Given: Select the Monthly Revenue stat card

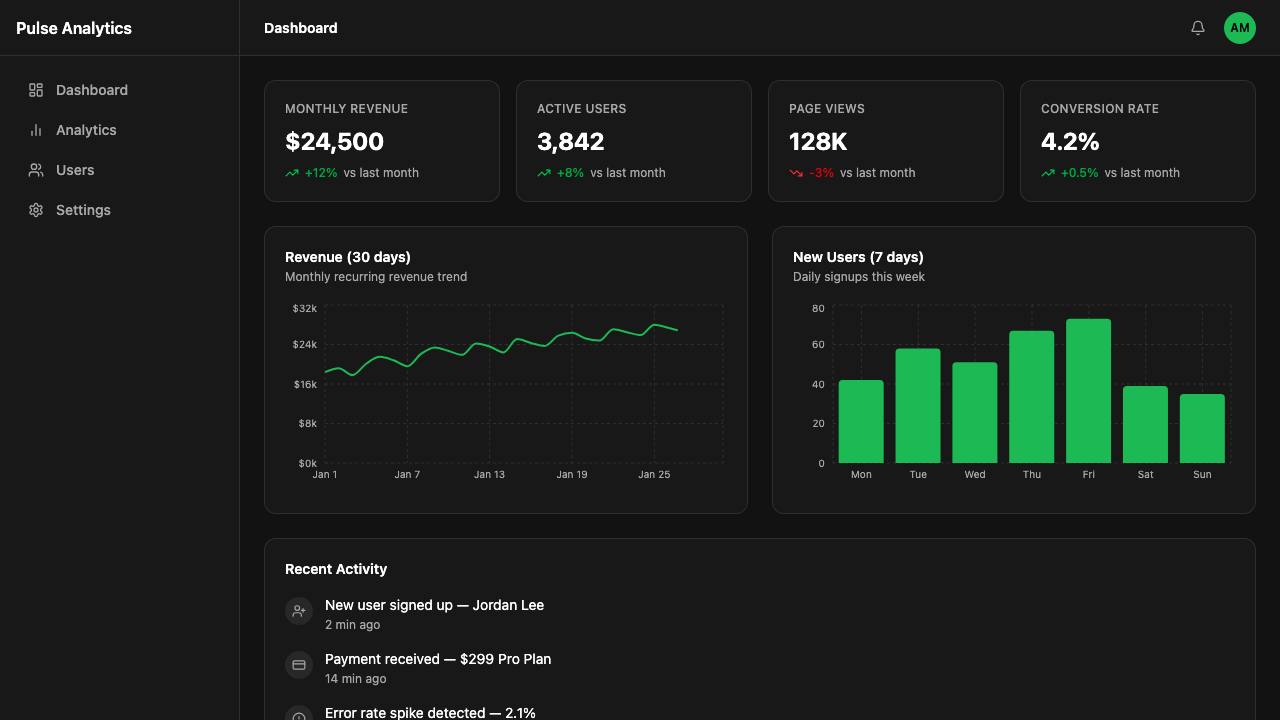Looking at the screenshot, I should point(382,141).
